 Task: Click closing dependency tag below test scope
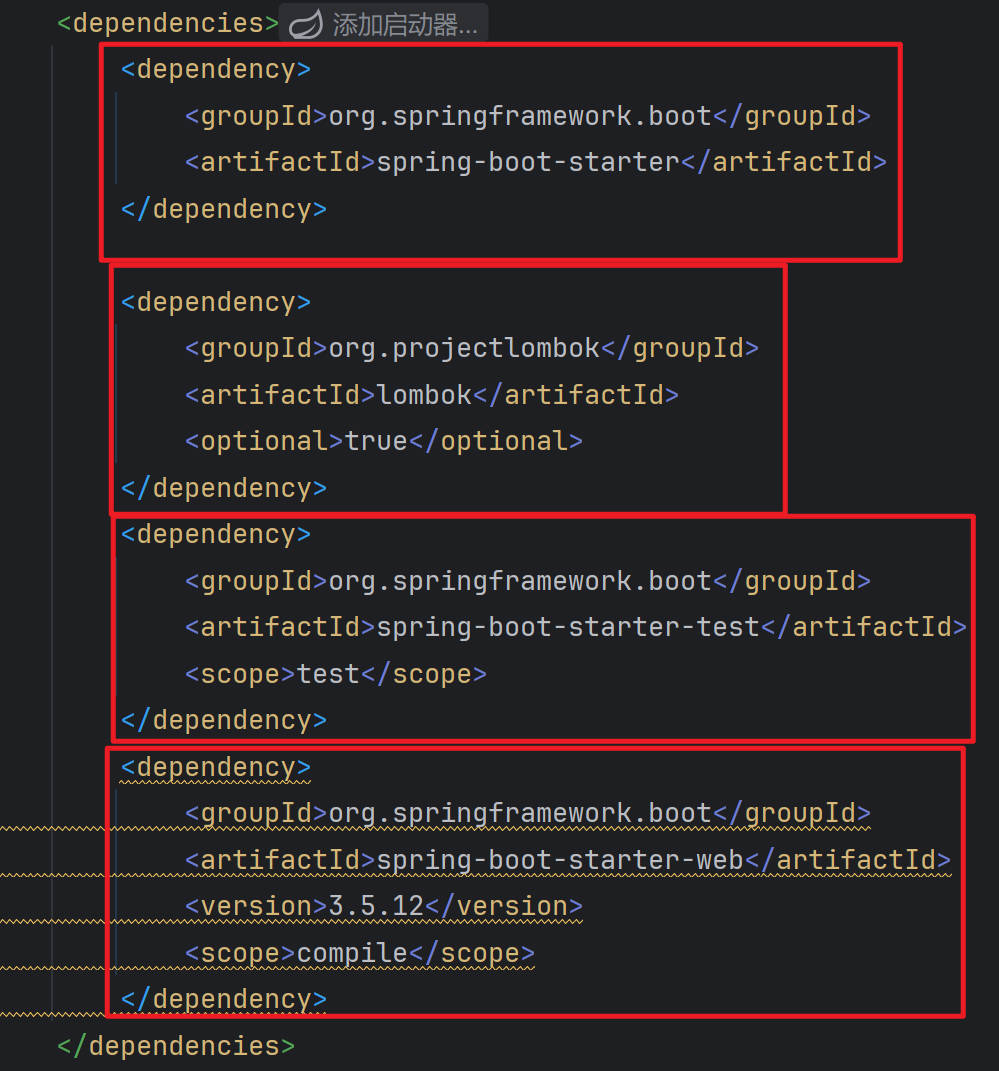tap(224, 720)
